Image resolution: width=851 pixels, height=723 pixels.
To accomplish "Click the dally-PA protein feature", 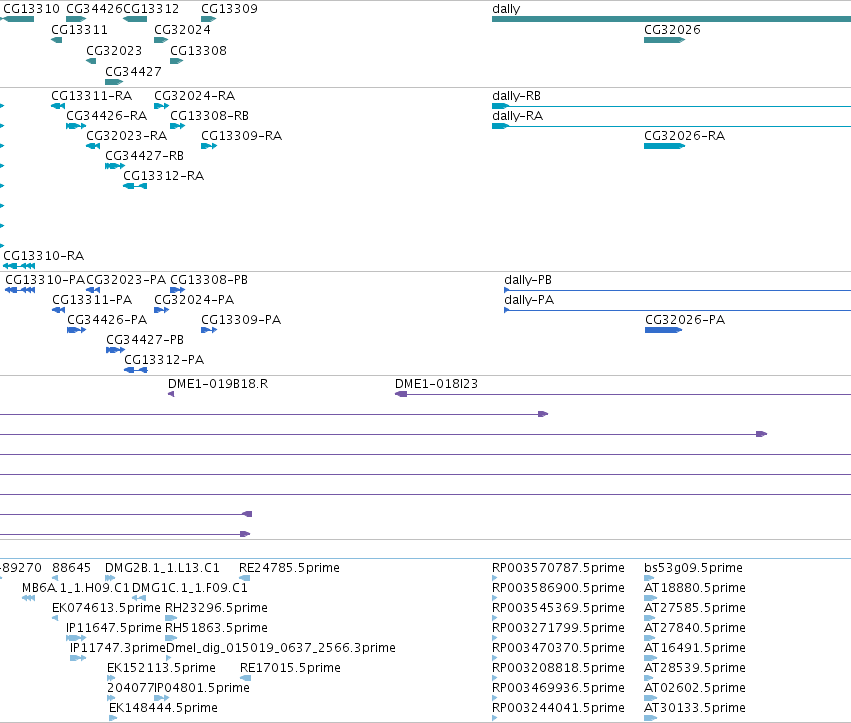I will click(677, 310).
